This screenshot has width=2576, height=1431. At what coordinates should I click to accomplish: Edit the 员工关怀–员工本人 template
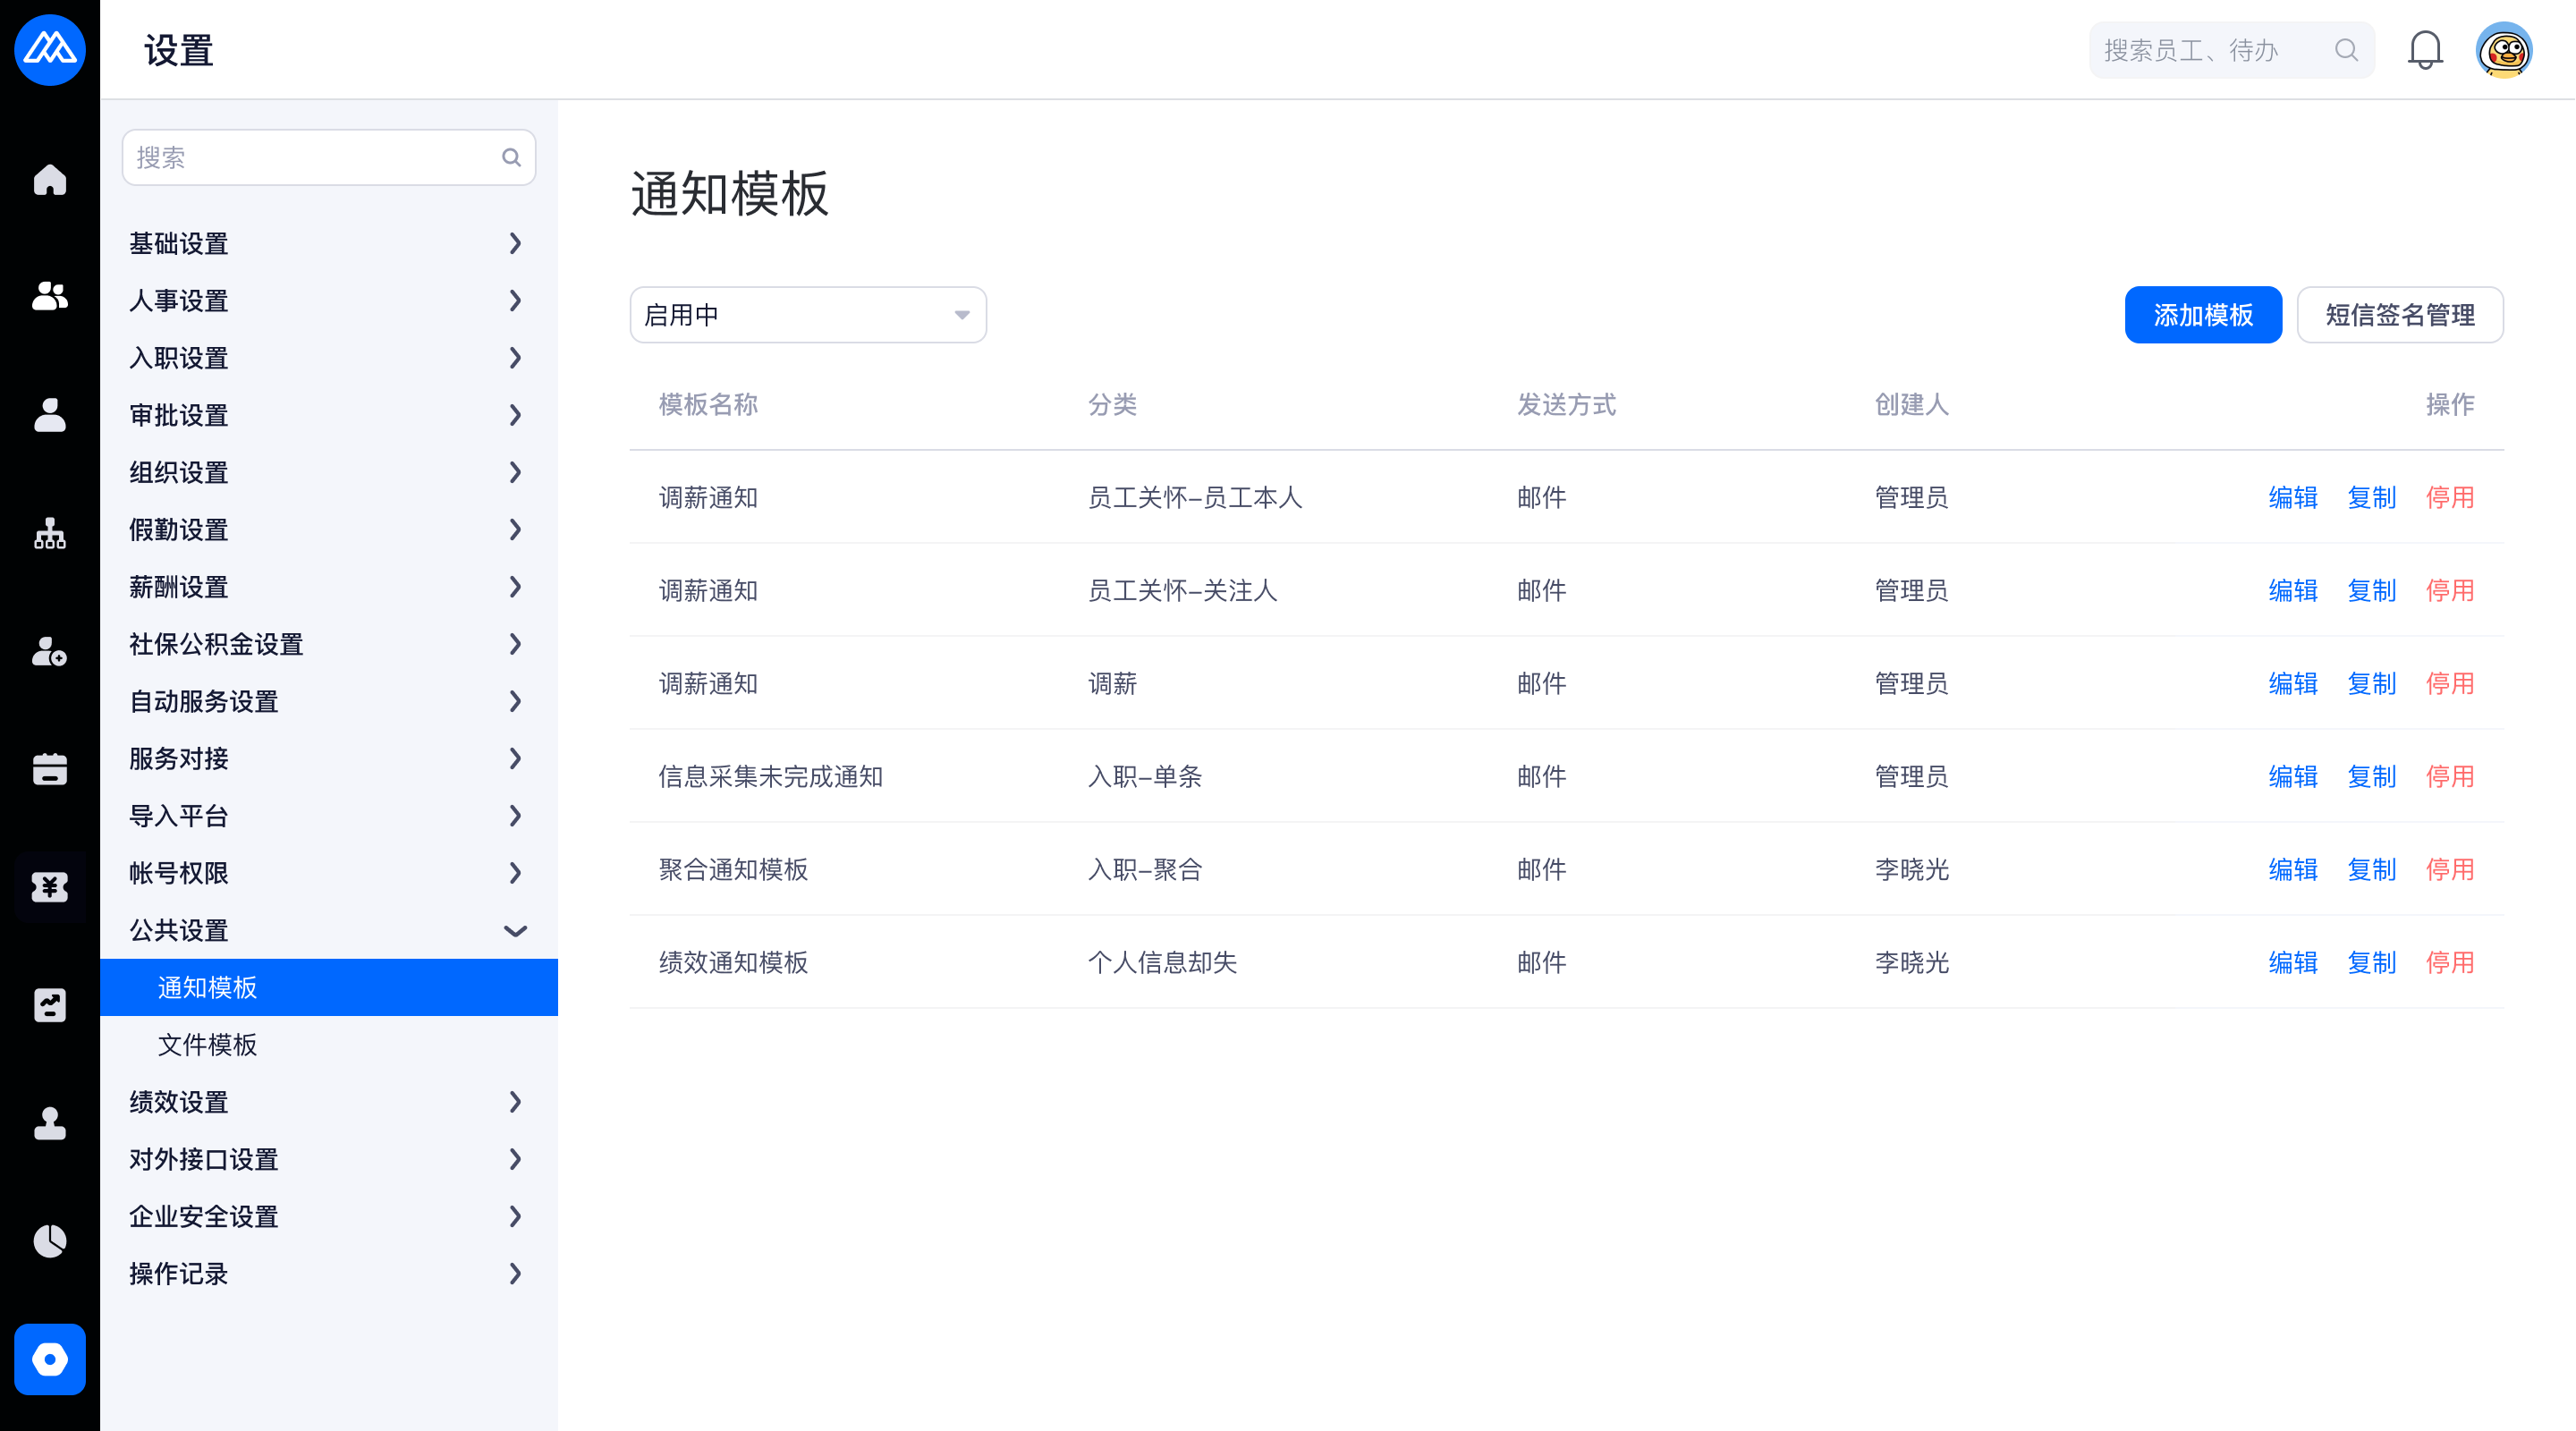point(2293,497)
